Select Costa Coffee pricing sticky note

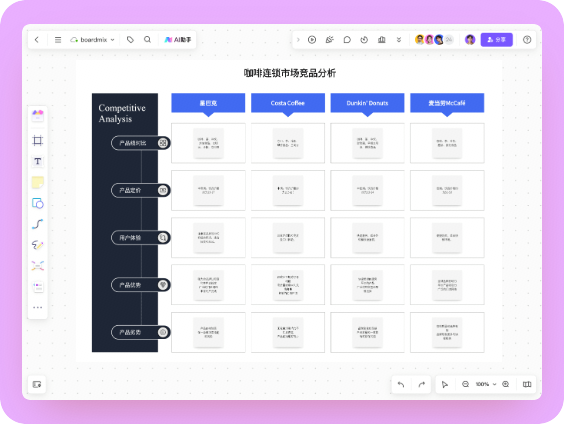(x=288, y=190)
